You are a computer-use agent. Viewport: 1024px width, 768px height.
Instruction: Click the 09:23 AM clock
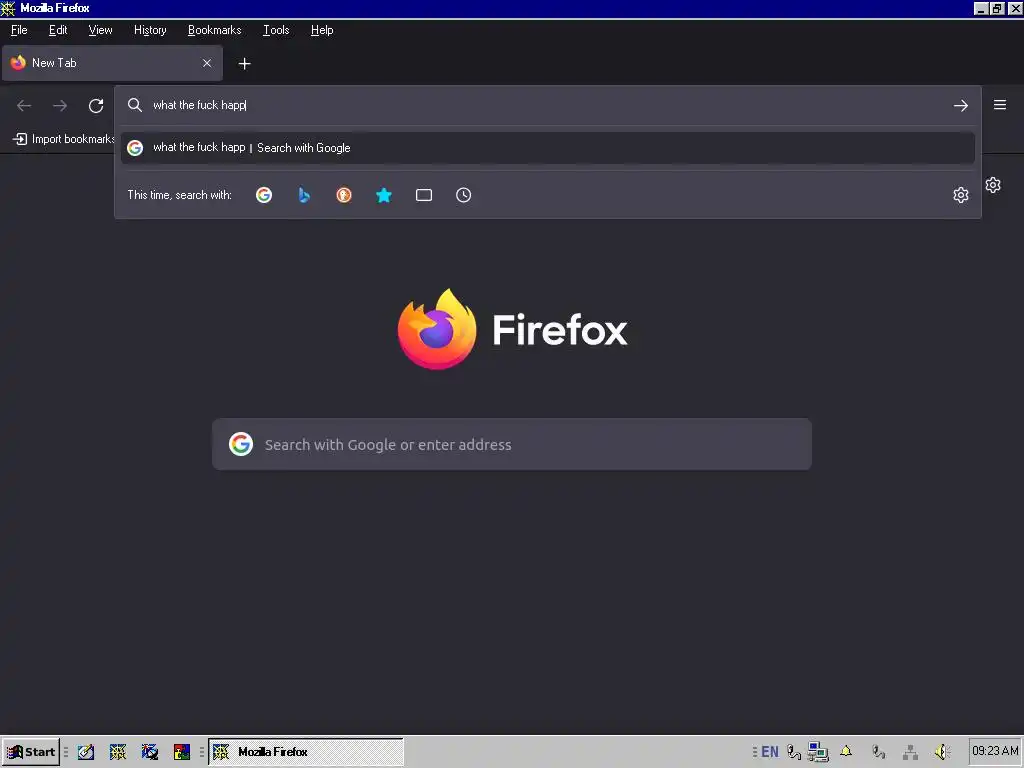point(995,751)
